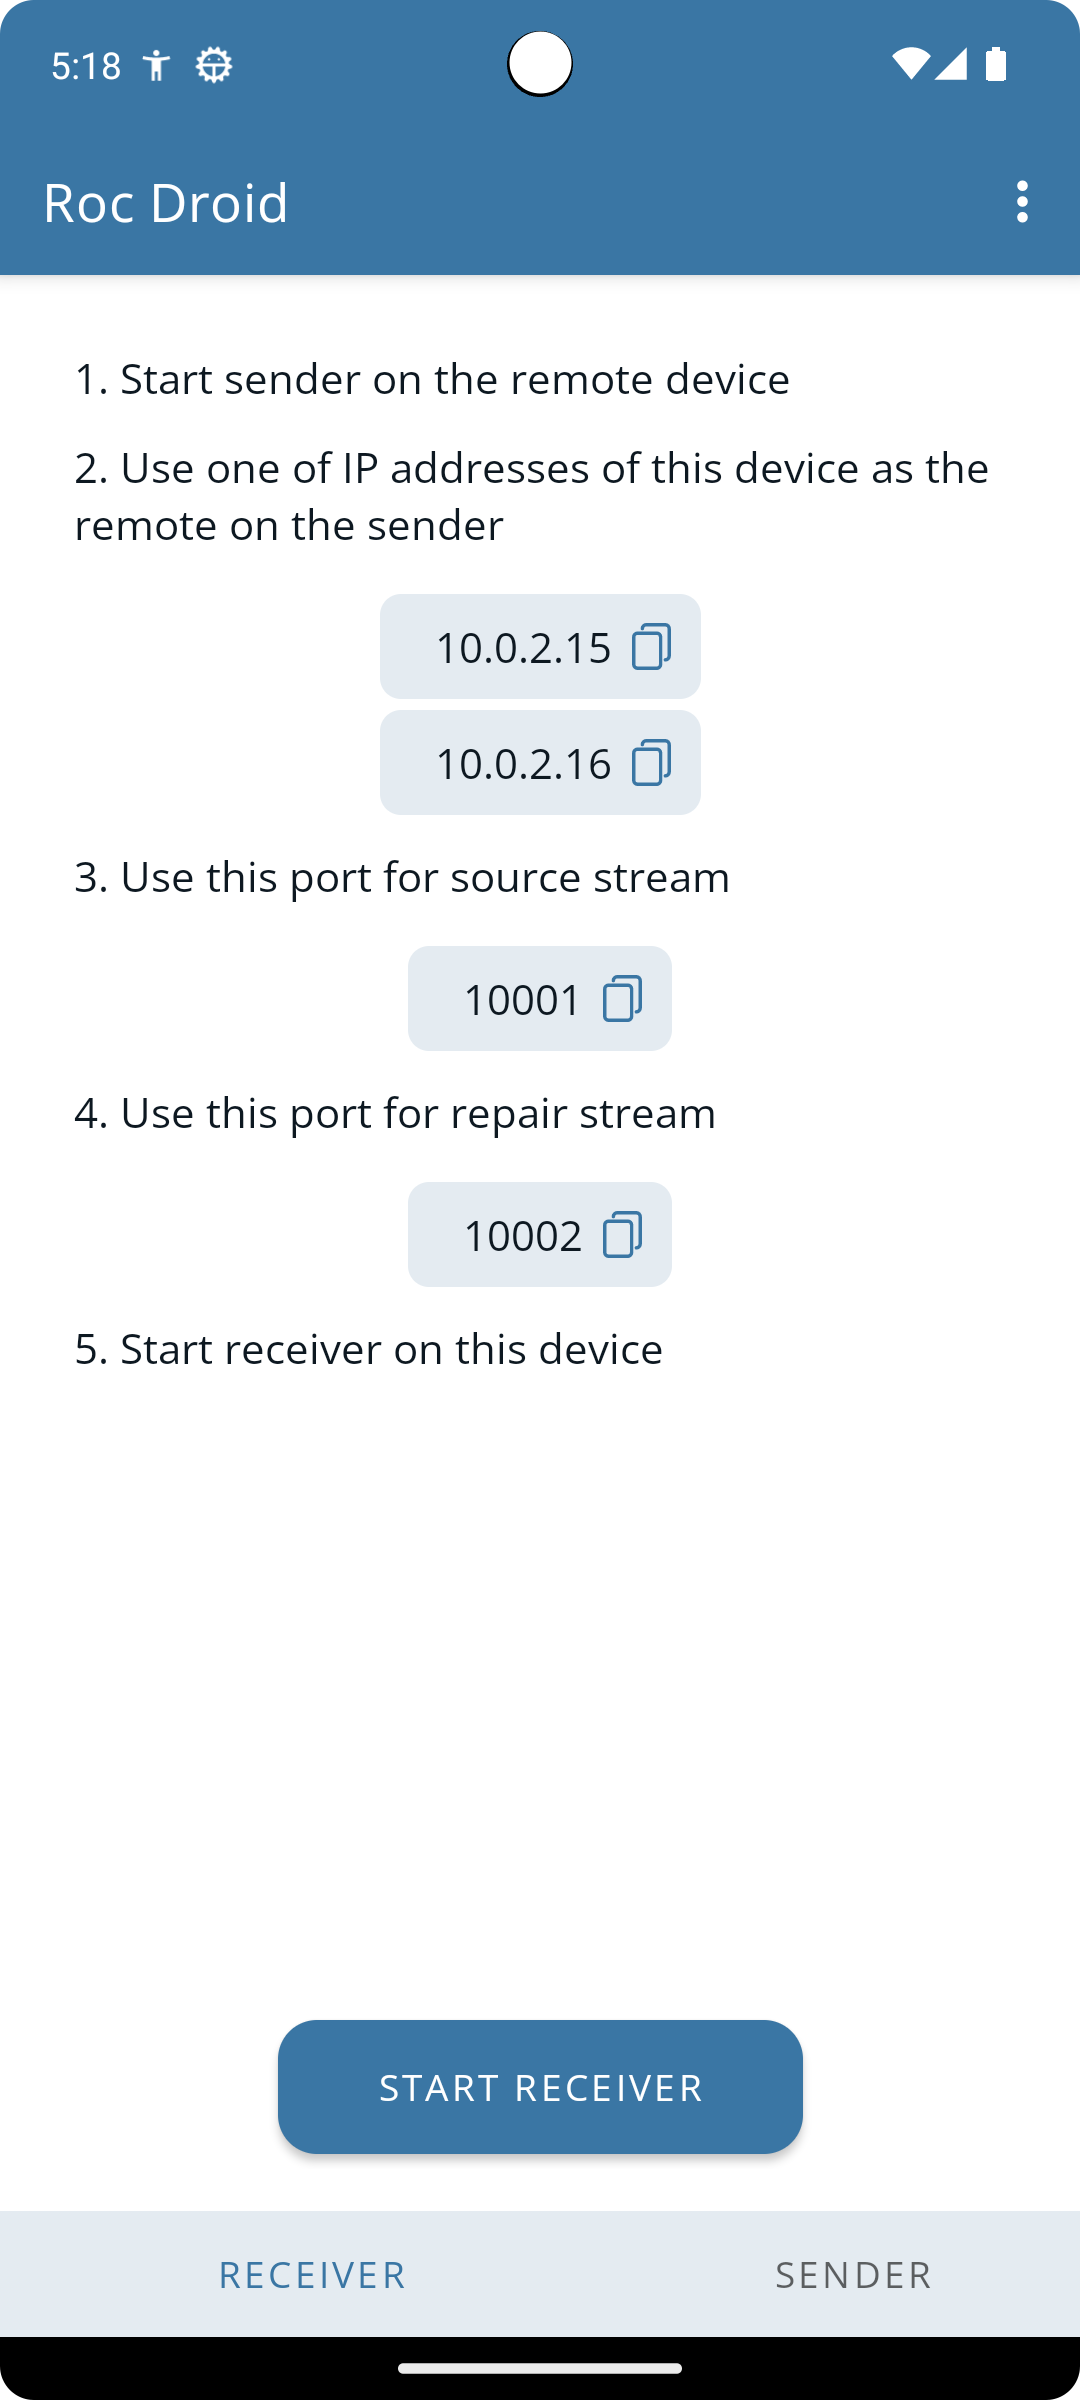1080x2400 pixels.
Task: Tap the home gesture bar
Action: pyautogui.click(x=540, y=2368)
